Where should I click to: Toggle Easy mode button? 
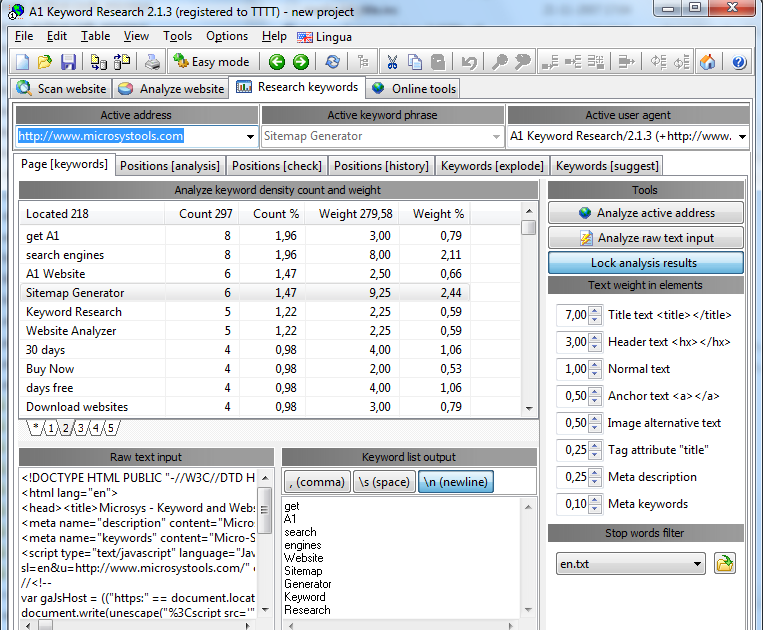point(211,62)
